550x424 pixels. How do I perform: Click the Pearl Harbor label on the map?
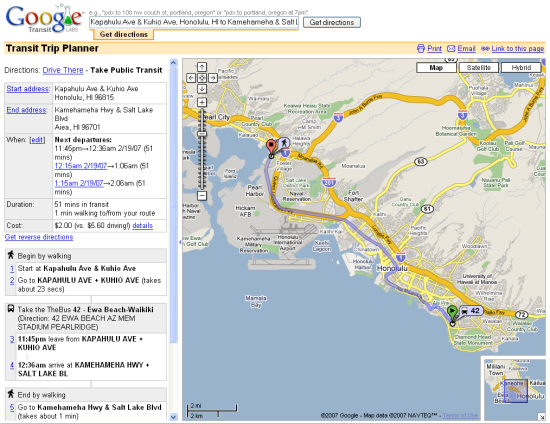pyautogui.click(x=255, y=190)
